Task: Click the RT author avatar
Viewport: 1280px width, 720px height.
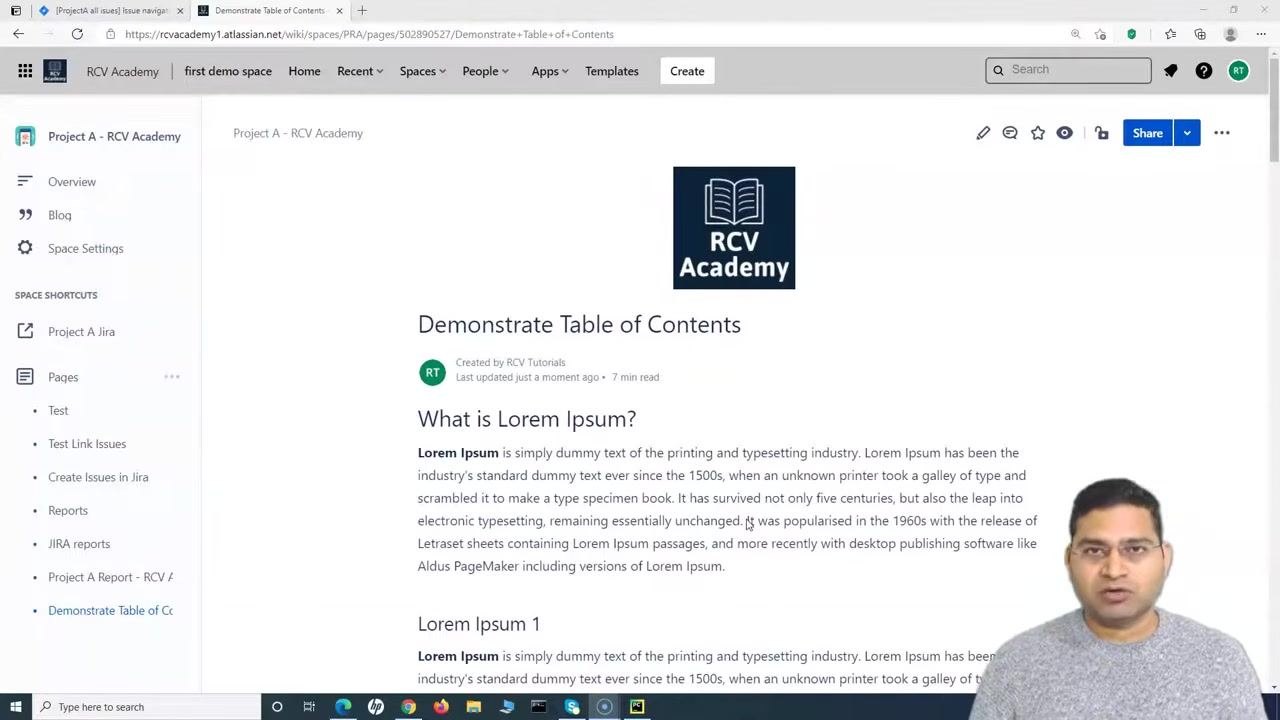Action: pos(432,372)
